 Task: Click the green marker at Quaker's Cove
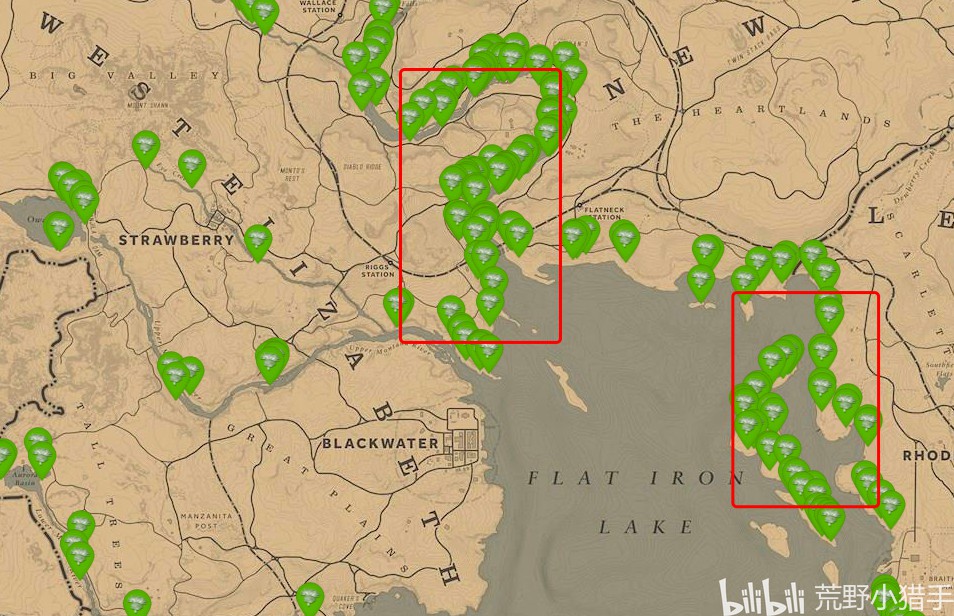point(310,598)
